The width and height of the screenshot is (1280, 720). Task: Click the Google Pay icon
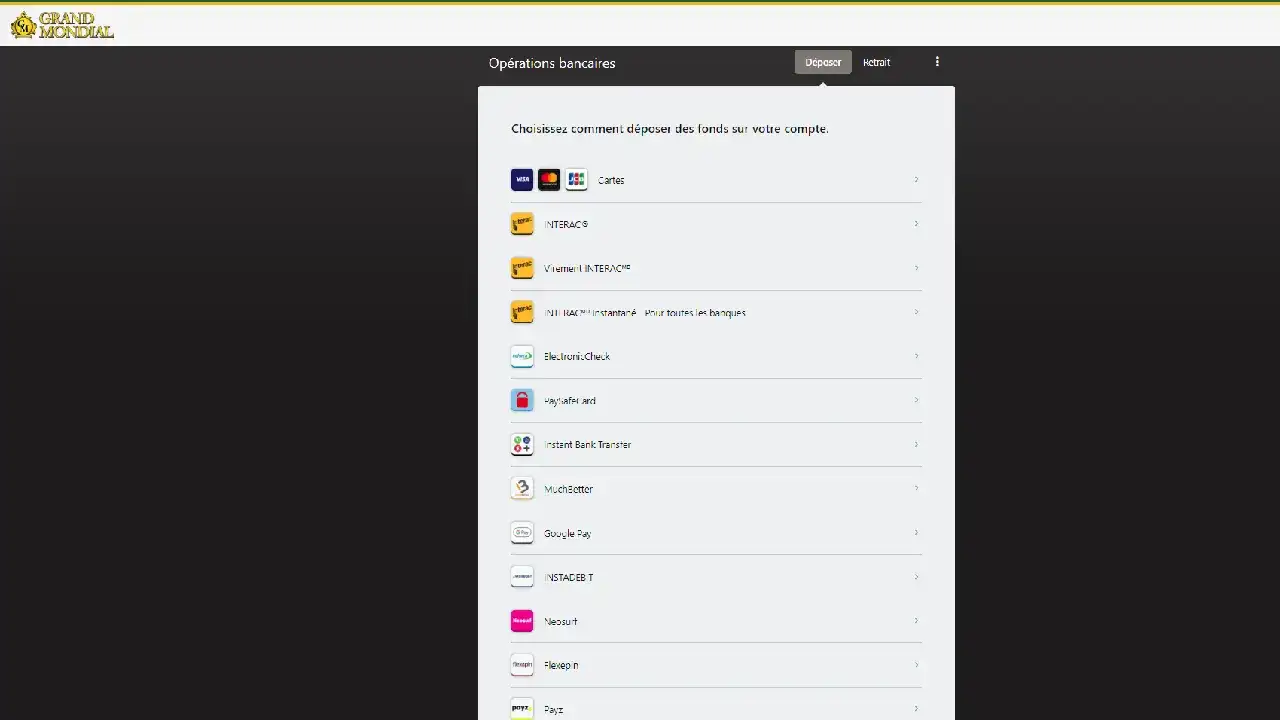[x=522, y=533]
